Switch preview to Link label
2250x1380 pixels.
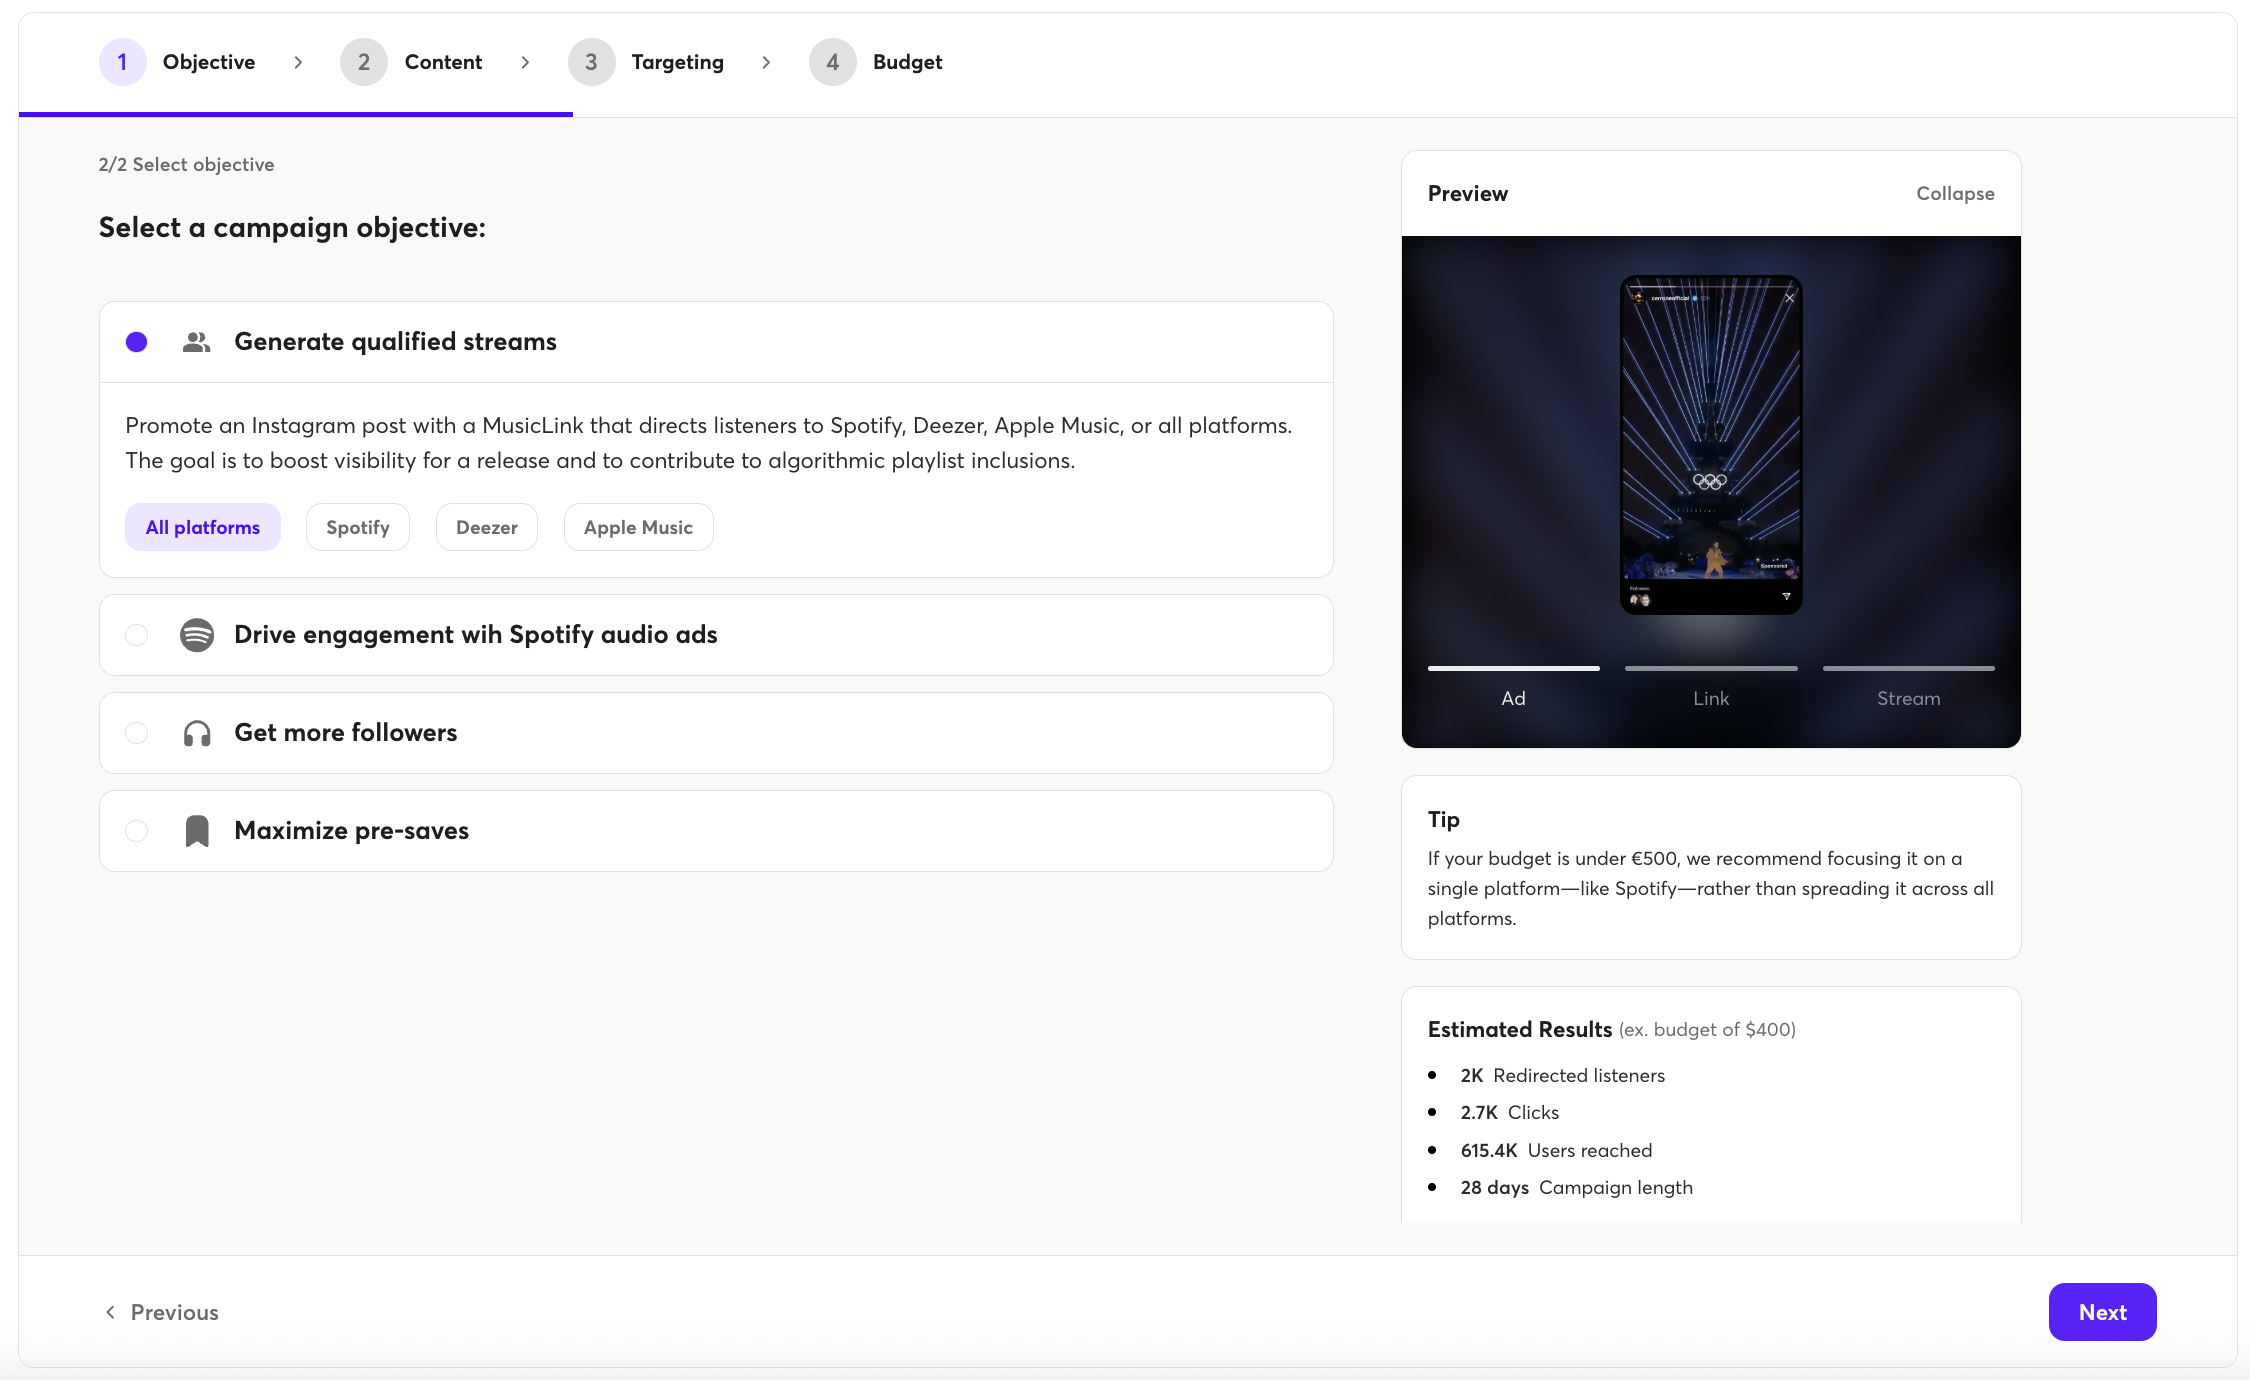pyautogui.click(x=1711, y=698)
